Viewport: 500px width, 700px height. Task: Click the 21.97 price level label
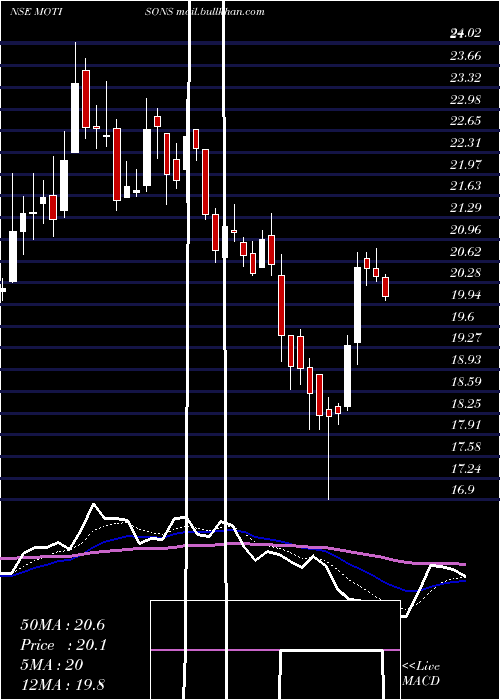[x=466, y=165]
